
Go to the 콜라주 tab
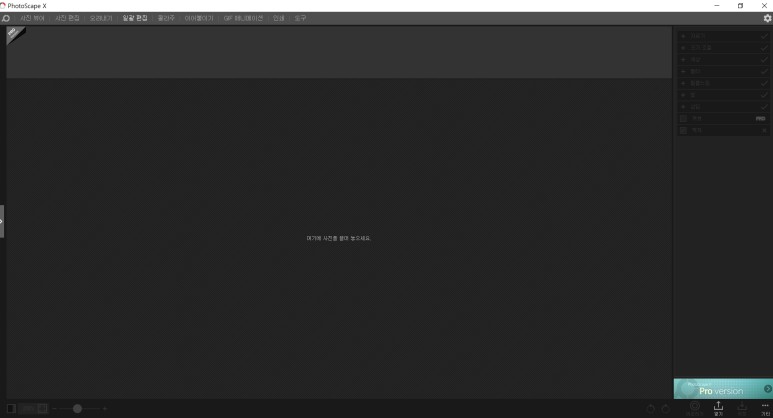(166, 18)
